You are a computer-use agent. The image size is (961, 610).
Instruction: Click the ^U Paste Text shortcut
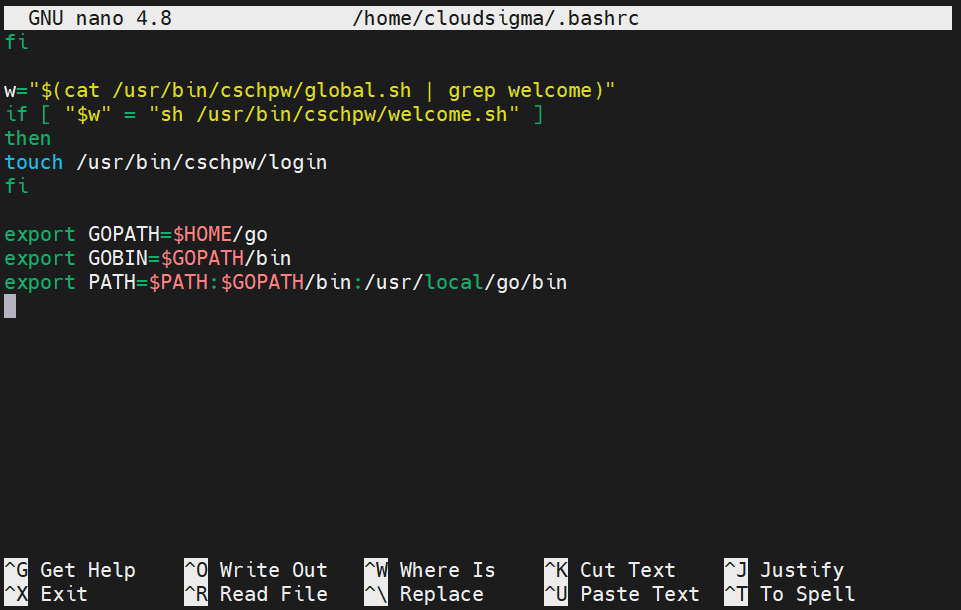tap(622, 594)
